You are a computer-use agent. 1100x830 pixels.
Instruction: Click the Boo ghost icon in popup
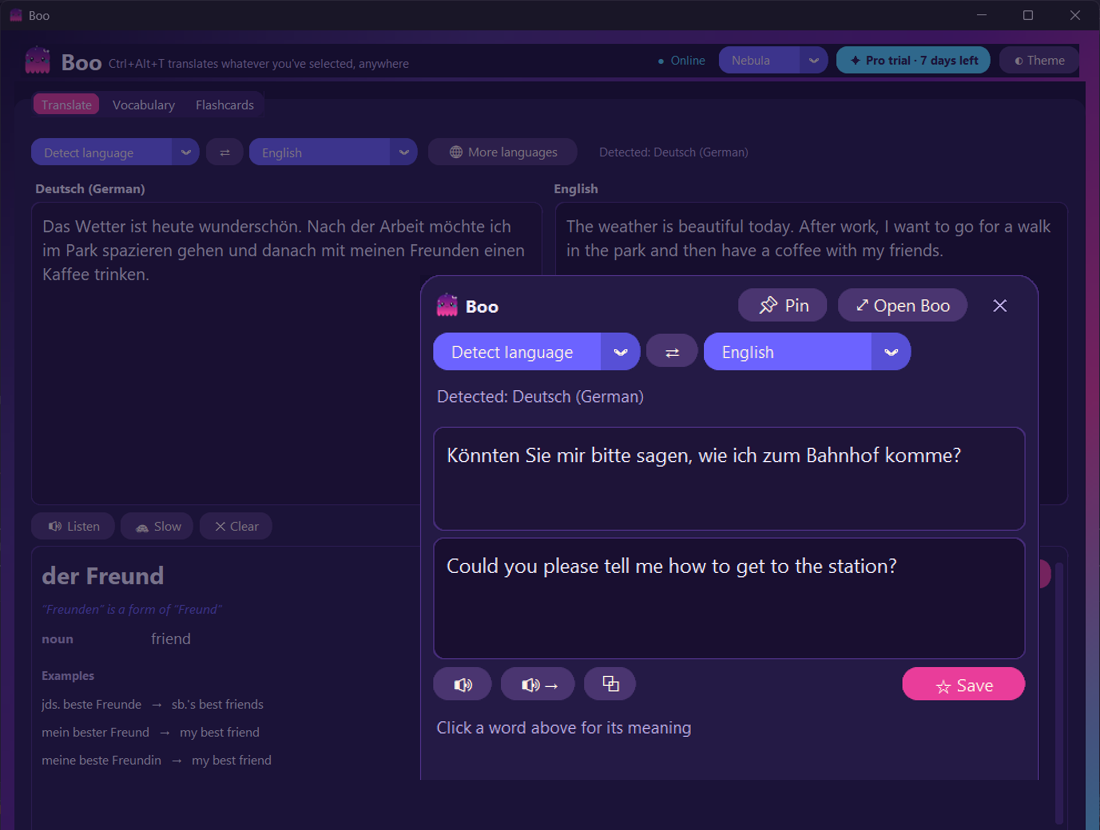point(447,306)
